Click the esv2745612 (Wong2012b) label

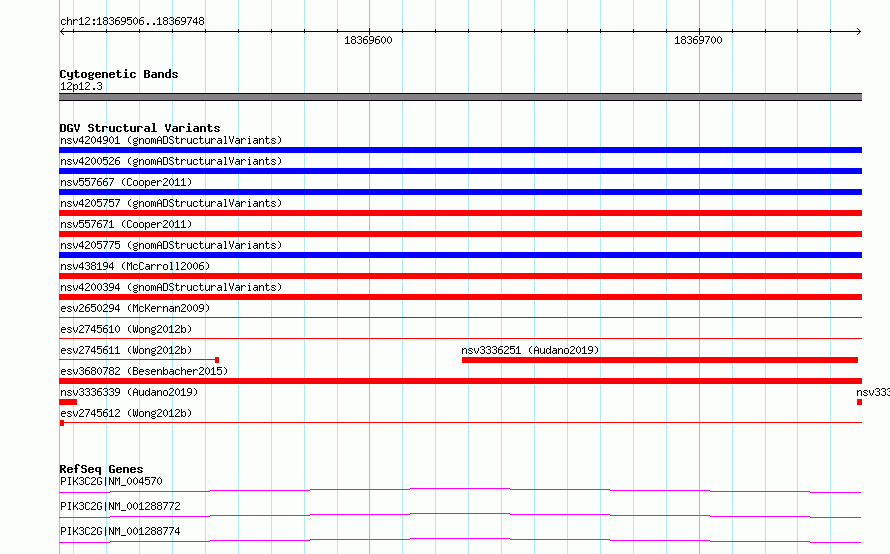(126, 413)
